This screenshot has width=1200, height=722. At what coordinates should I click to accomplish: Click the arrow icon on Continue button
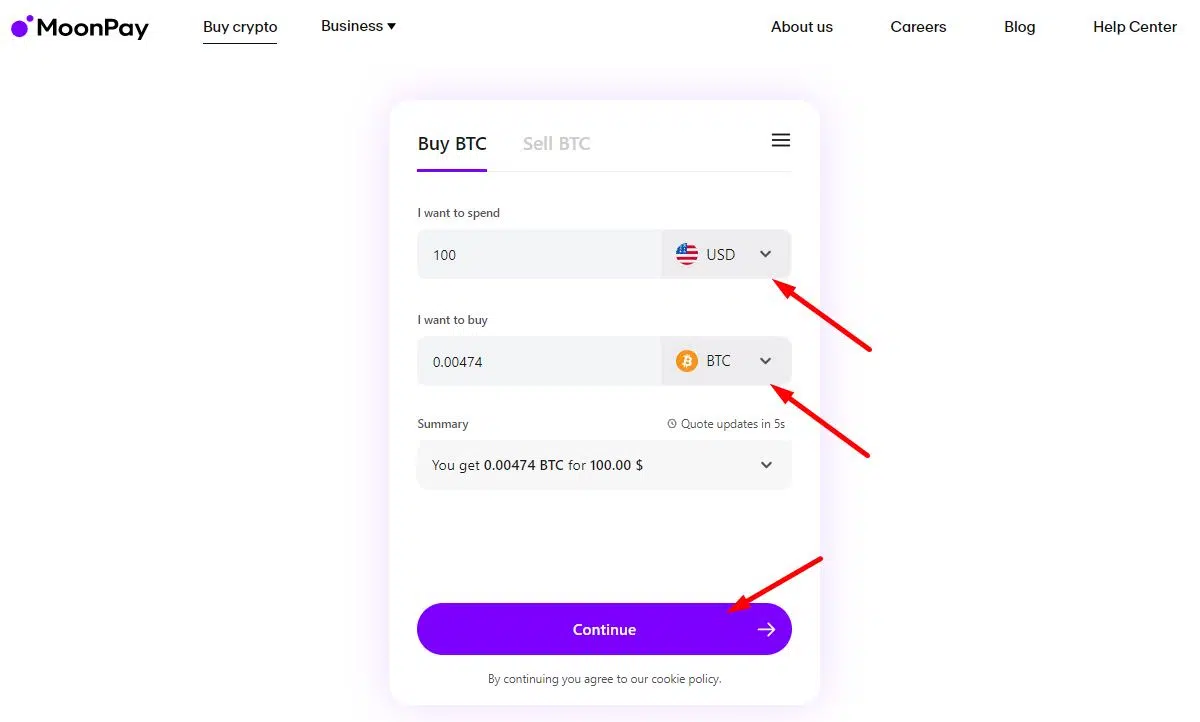click(766, 629)
